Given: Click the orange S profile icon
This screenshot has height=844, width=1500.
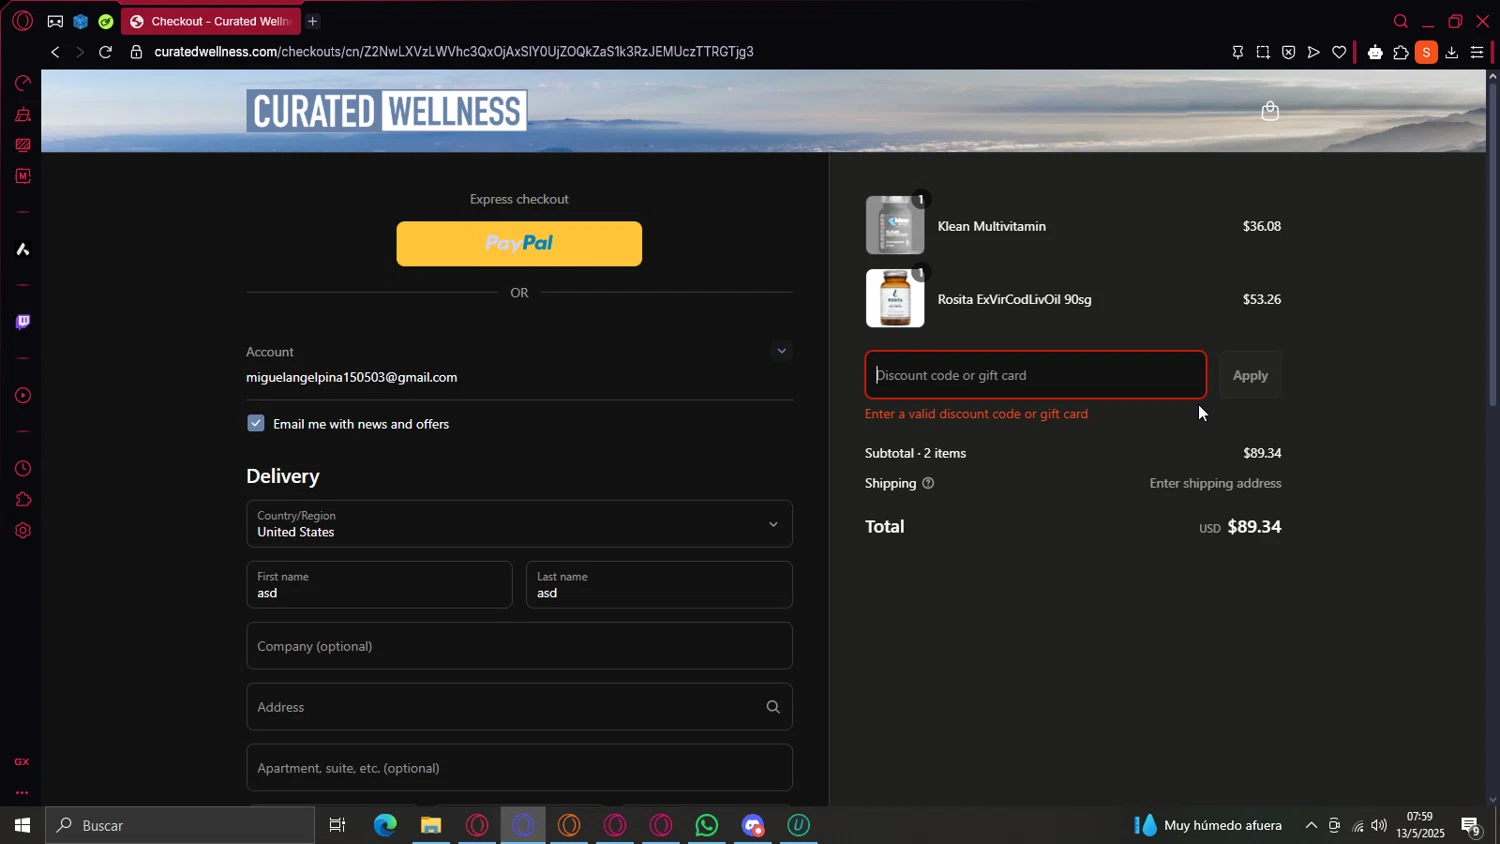Looking at the screenshot, I should coord(1427,53).
